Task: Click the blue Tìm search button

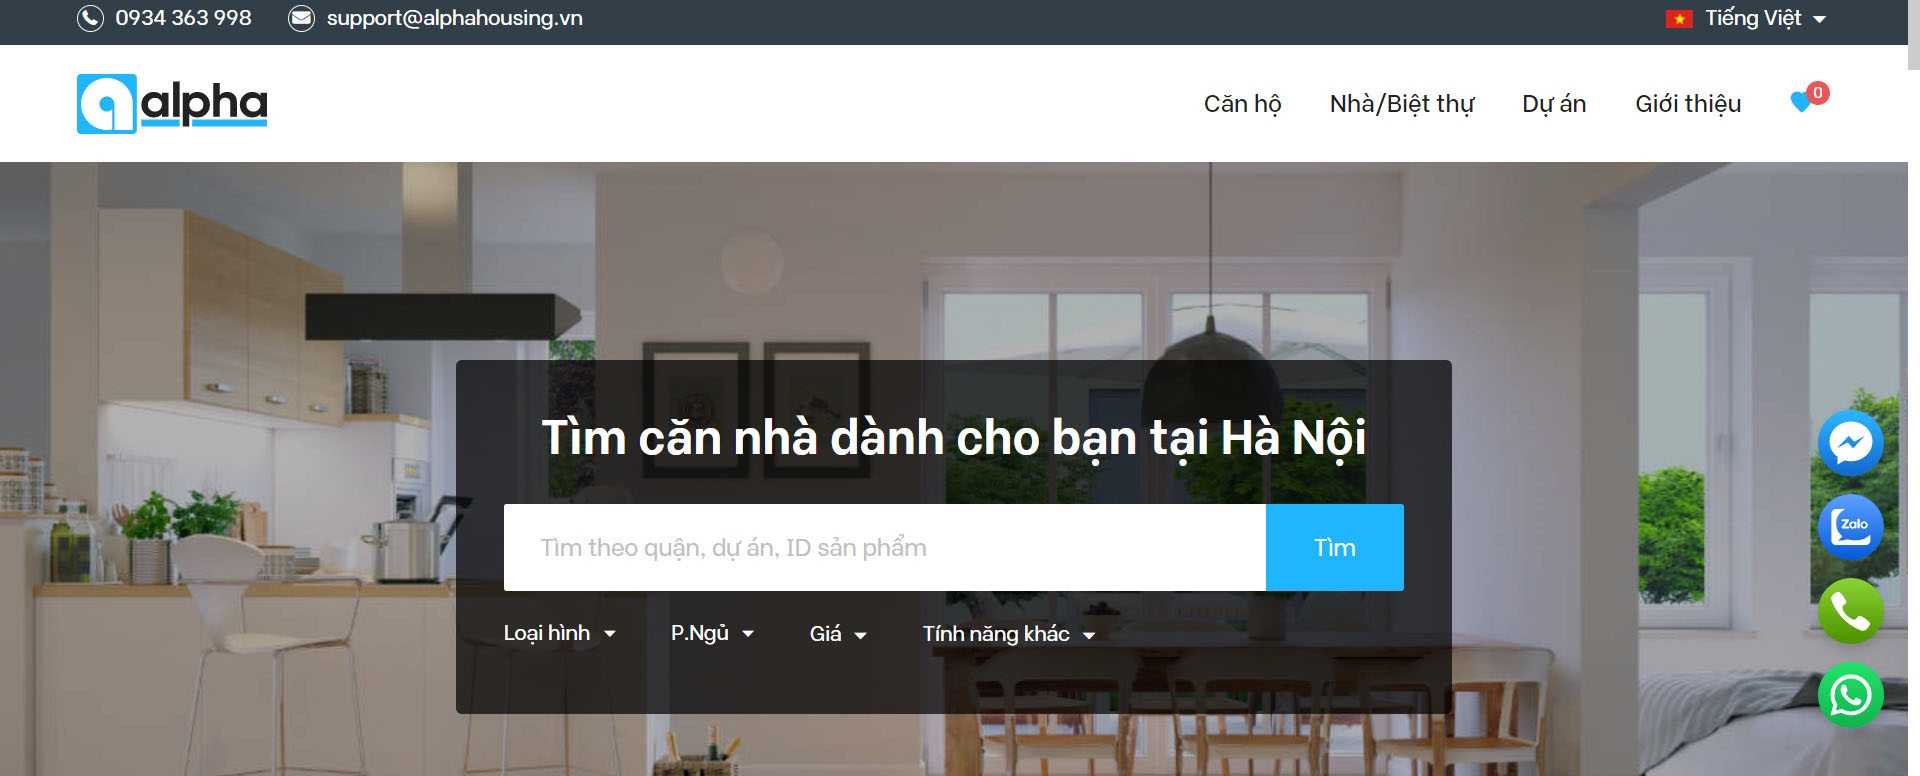Action: tap(1335, 547)
